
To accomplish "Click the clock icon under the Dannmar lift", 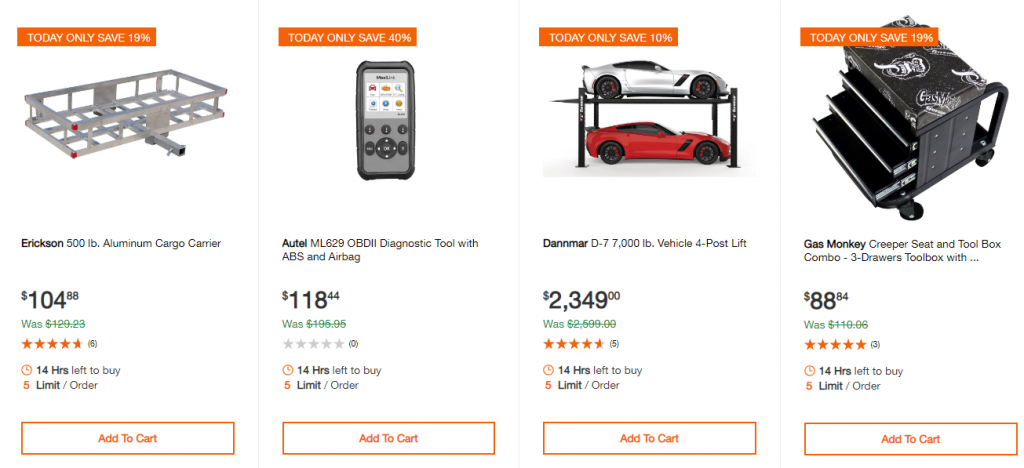I will tap(549, 370).
